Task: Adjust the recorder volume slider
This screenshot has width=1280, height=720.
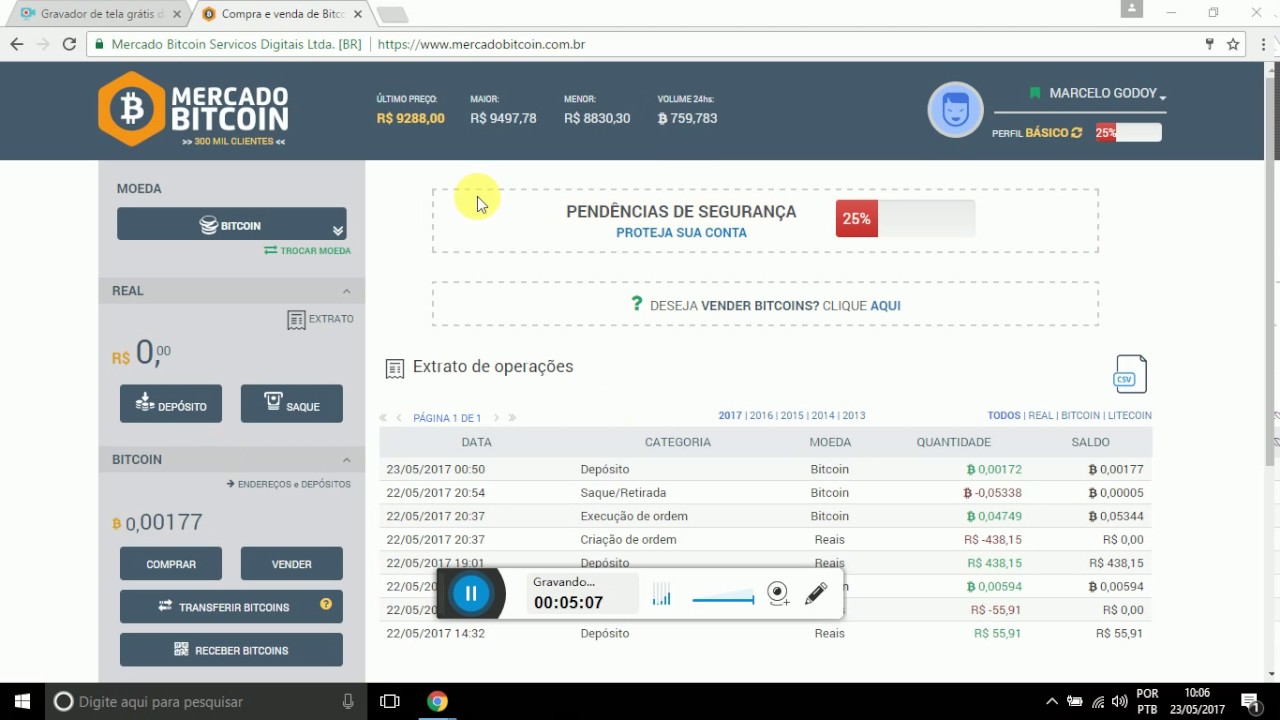Action: [723, 600]
